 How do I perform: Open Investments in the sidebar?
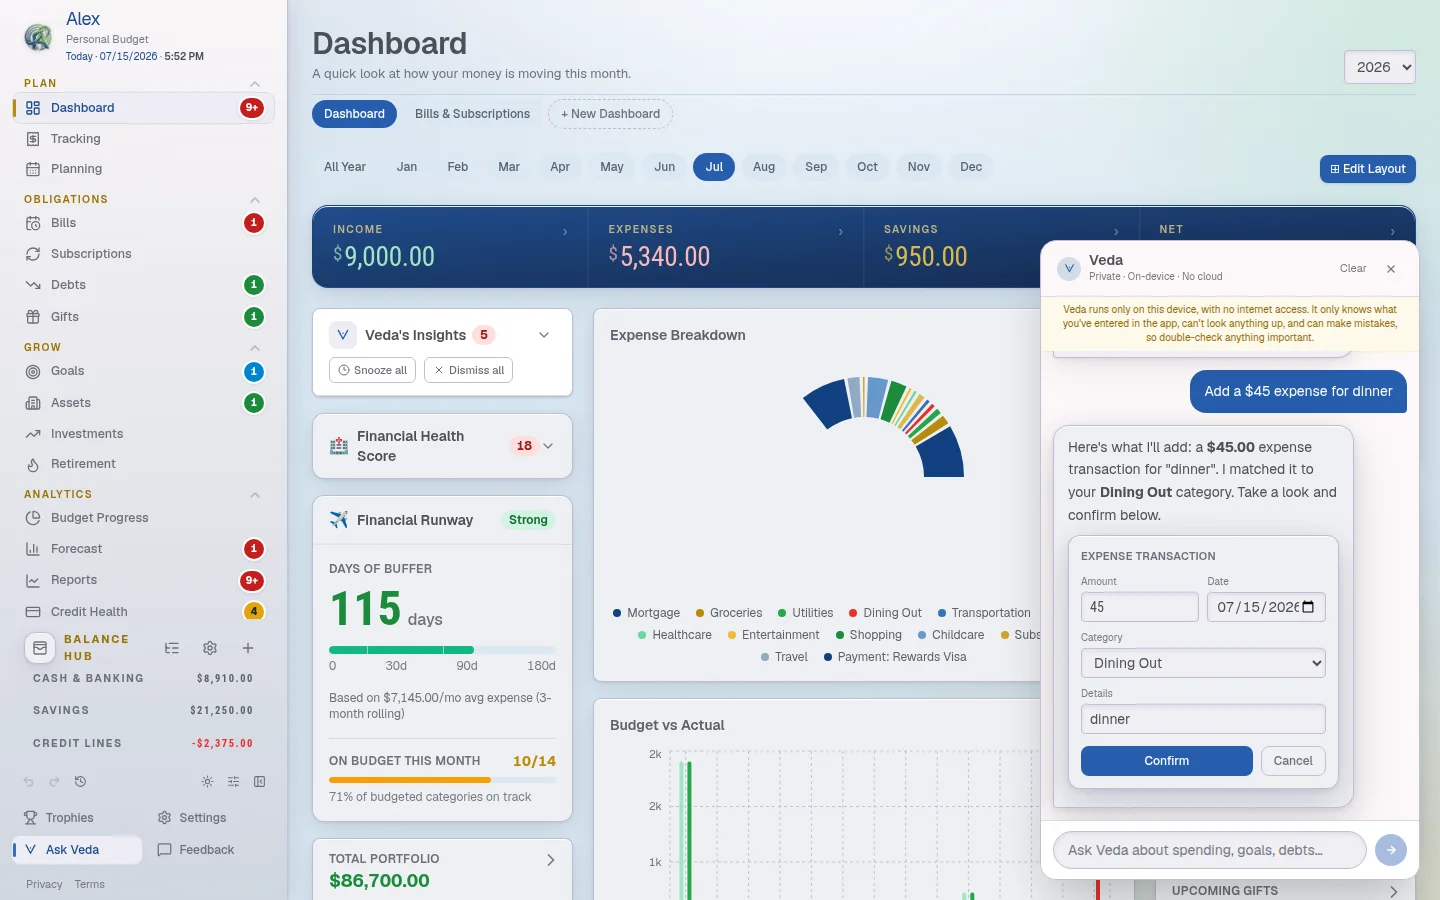[x=143, y=434]
